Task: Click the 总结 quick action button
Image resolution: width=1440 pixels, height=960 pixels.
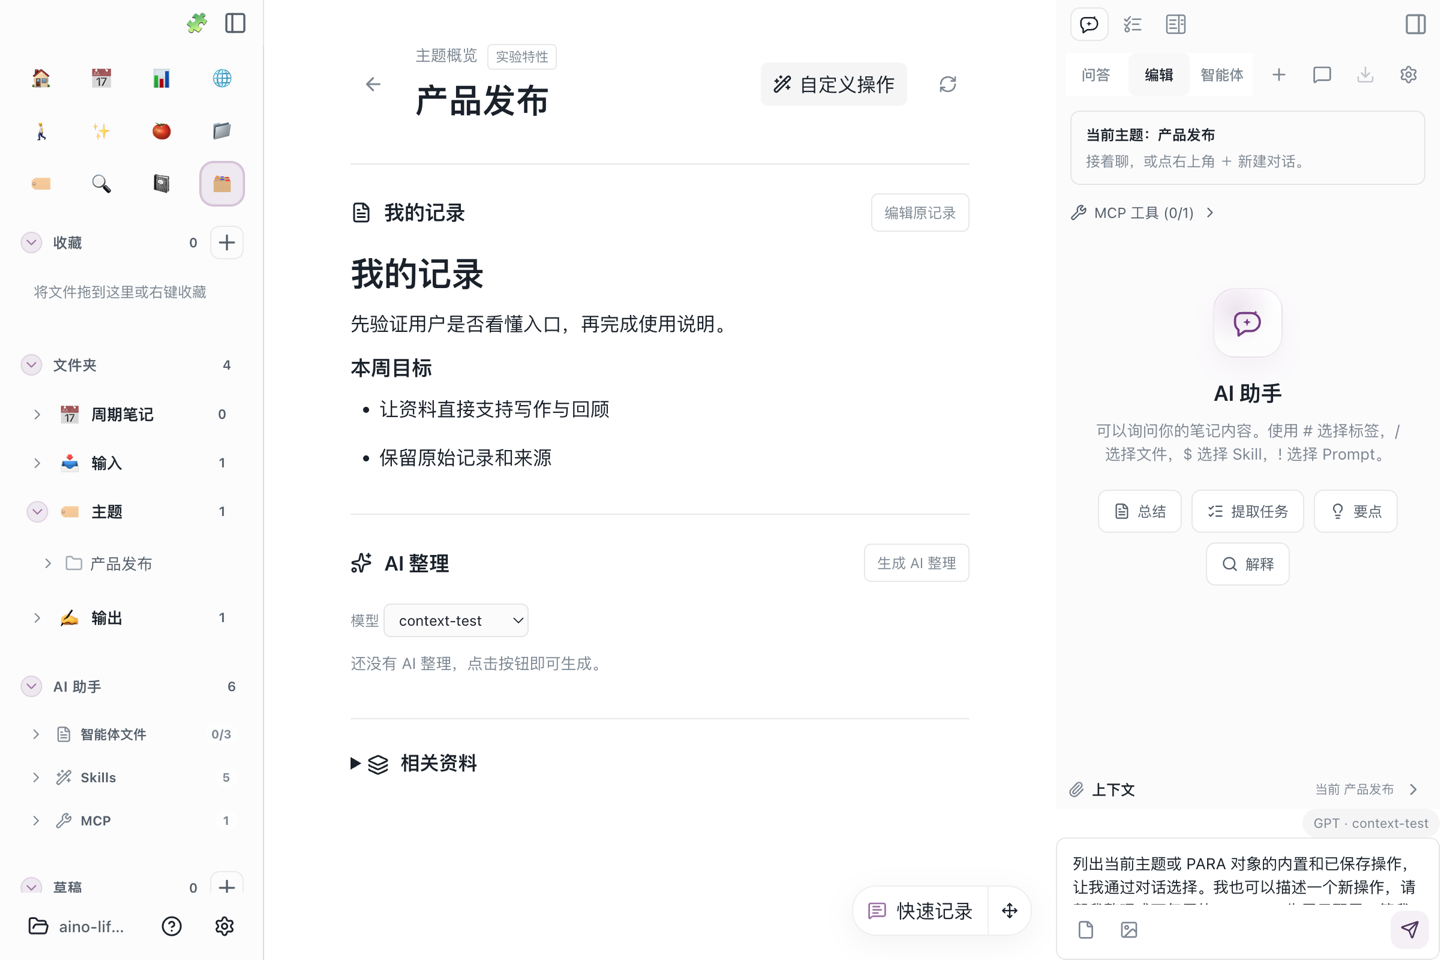Action: click(1140, 512)
